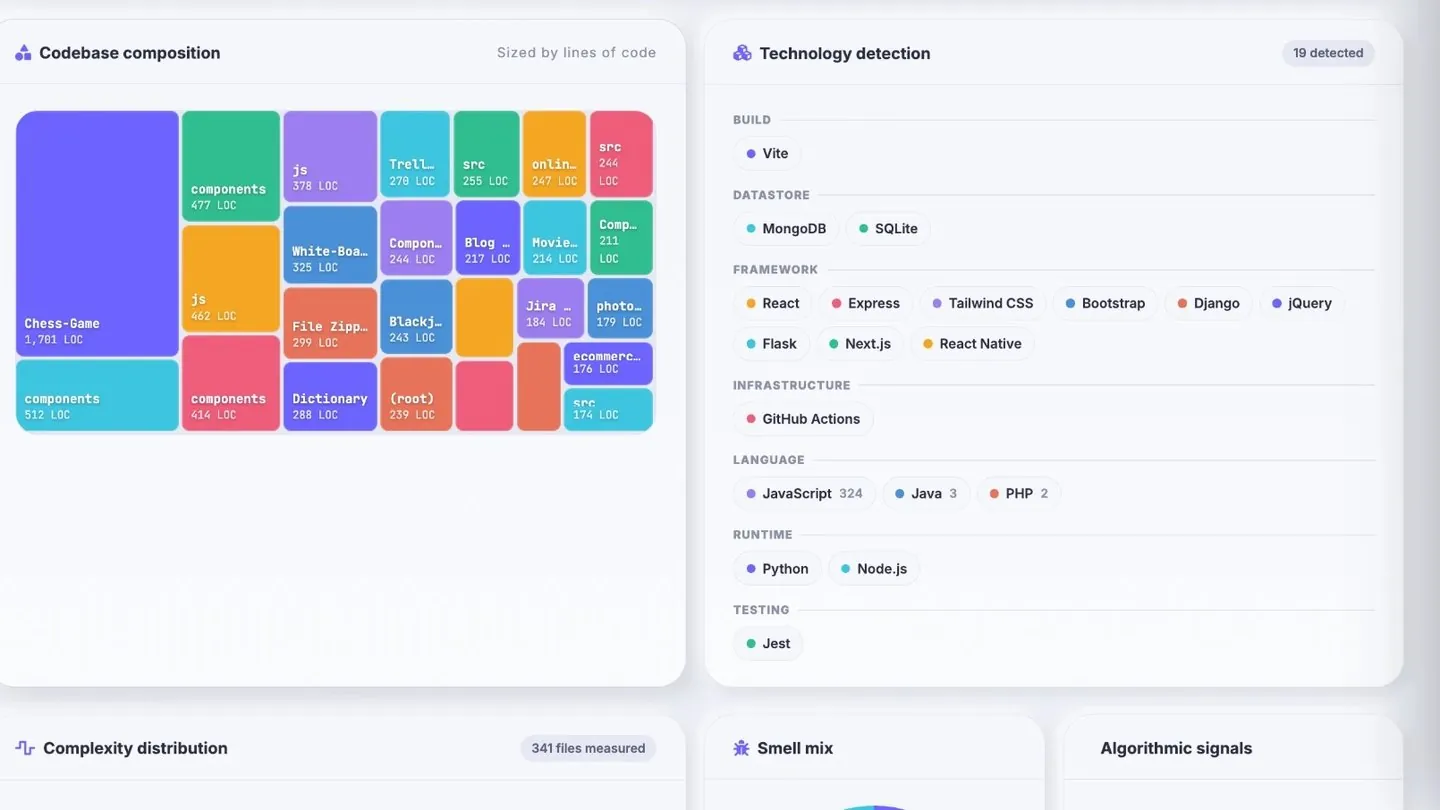Click the 19 detected badge
The width and height of the screenshot is (1440, 810).
(x=1328, y=53)
